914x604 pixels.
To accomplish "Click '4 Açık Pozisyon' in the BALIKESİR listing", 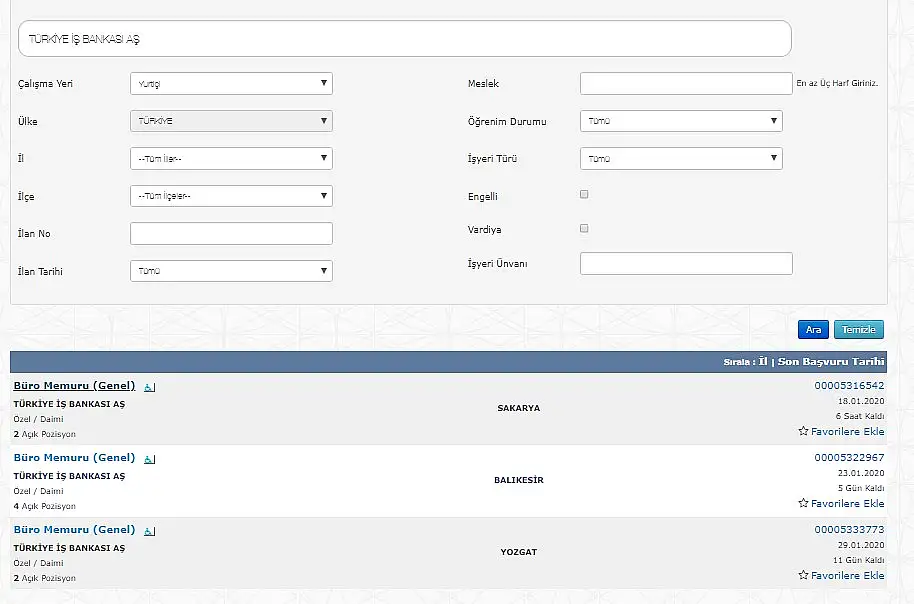I will [45, 506].
